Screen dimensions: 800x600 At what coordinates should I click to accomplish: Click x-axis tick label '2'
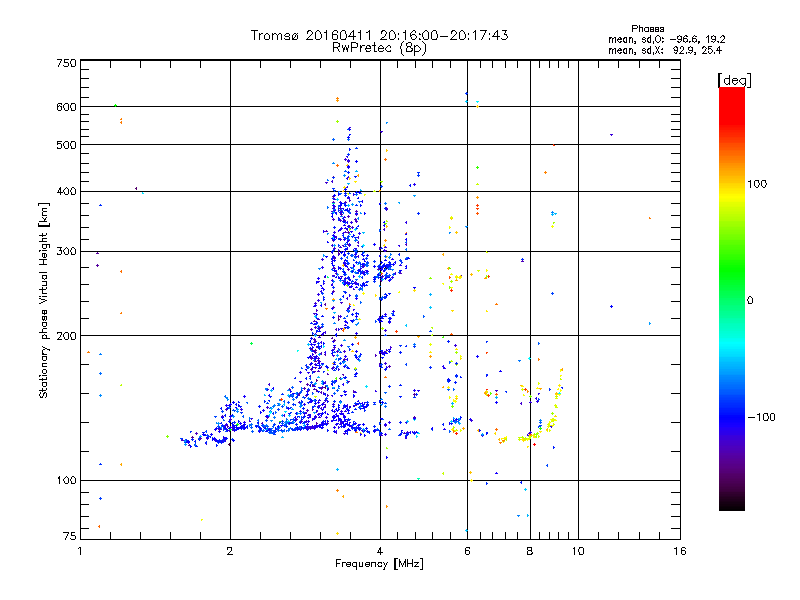click(230, 551)
